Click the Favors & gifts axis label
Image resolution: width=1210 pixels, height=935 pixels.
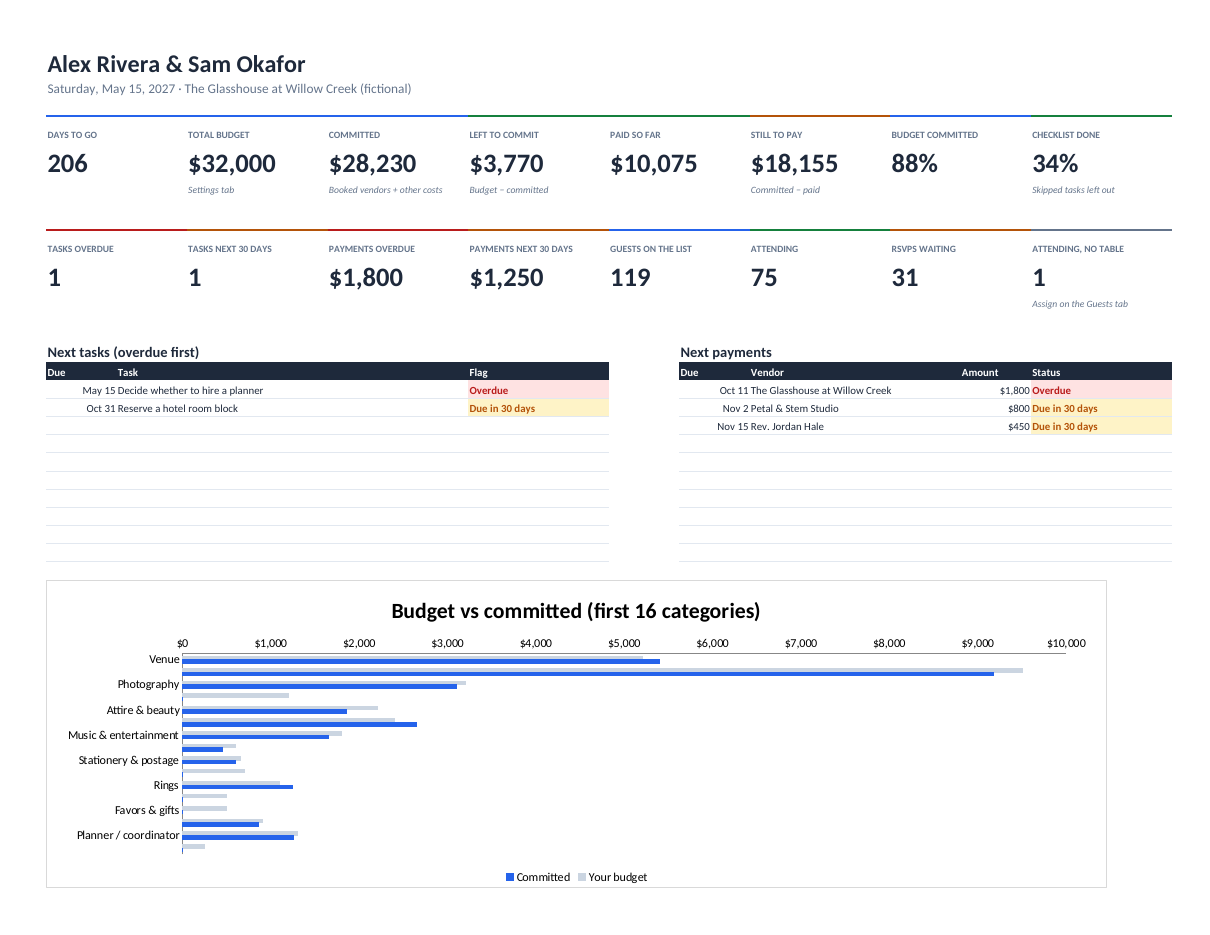point(147,810)
